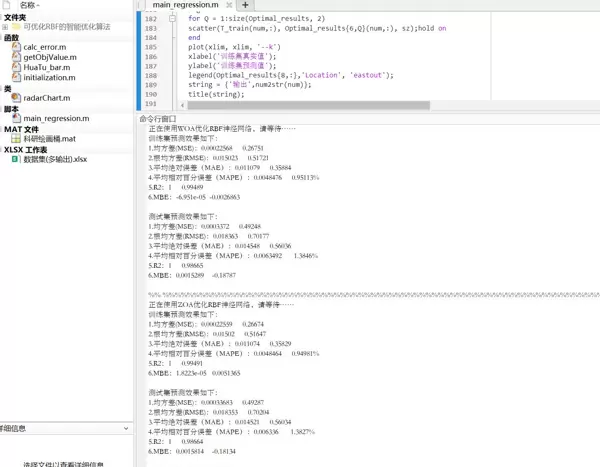Click the calc_error.m file icon
Viewport: 600px width, 467px height.
(x=16, y=47)
